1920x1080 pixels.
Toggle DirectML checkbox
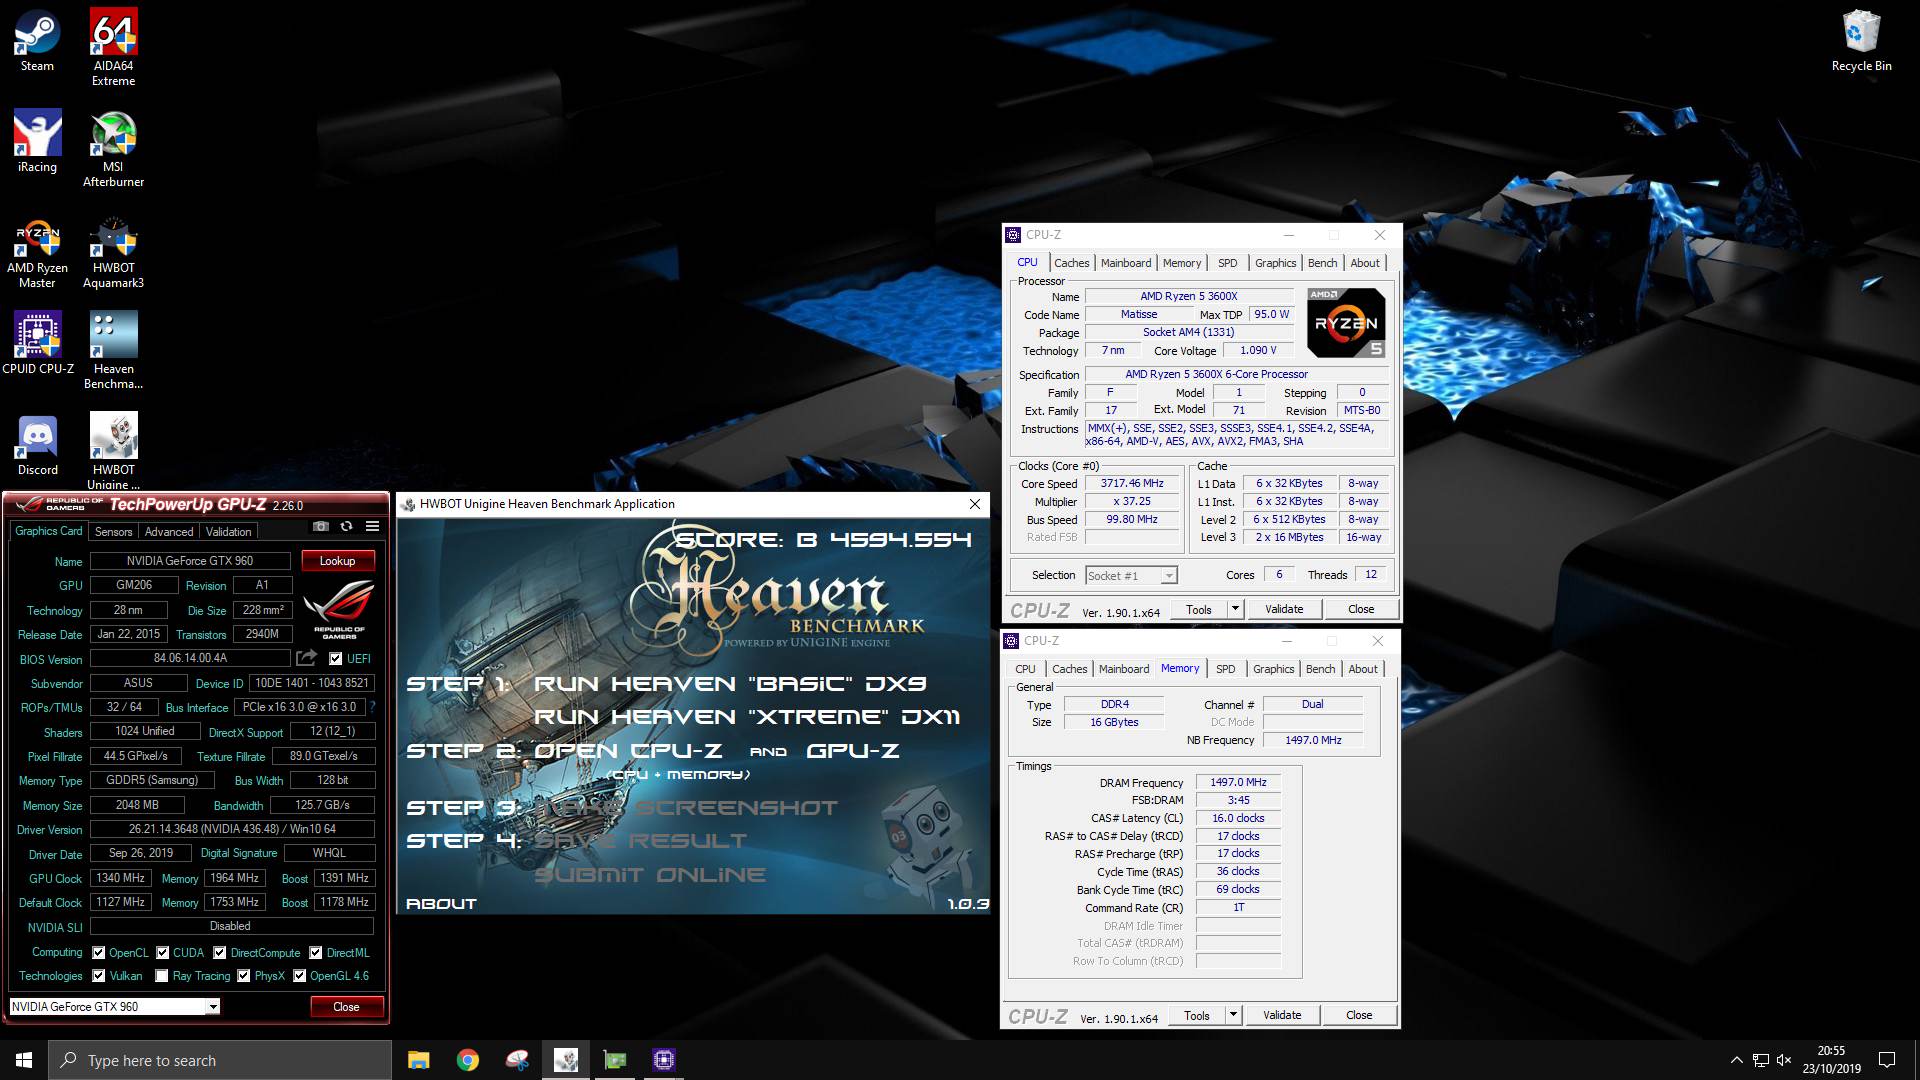click(316, 953)
